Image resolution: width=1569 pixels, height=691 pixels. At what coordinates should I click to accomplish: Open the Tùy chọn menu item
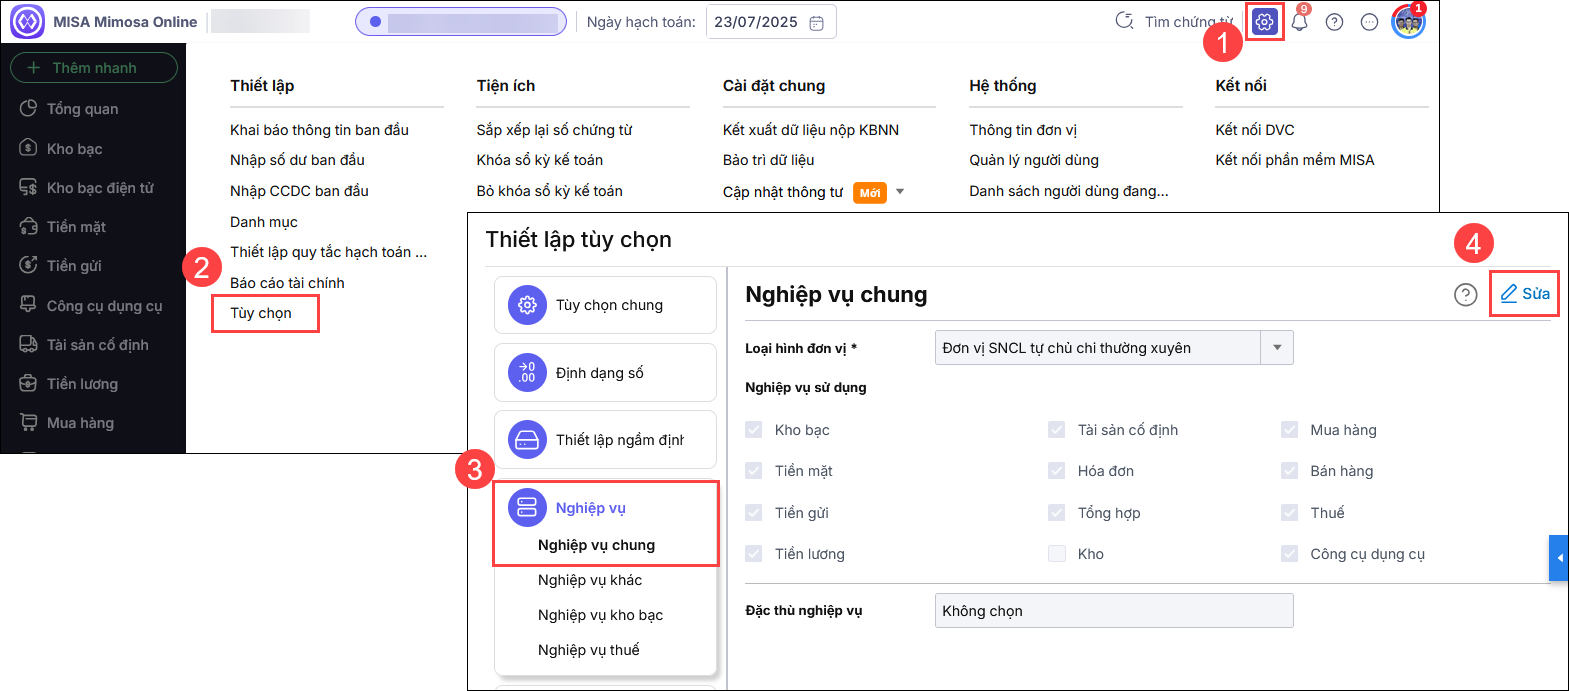[261, 313]
